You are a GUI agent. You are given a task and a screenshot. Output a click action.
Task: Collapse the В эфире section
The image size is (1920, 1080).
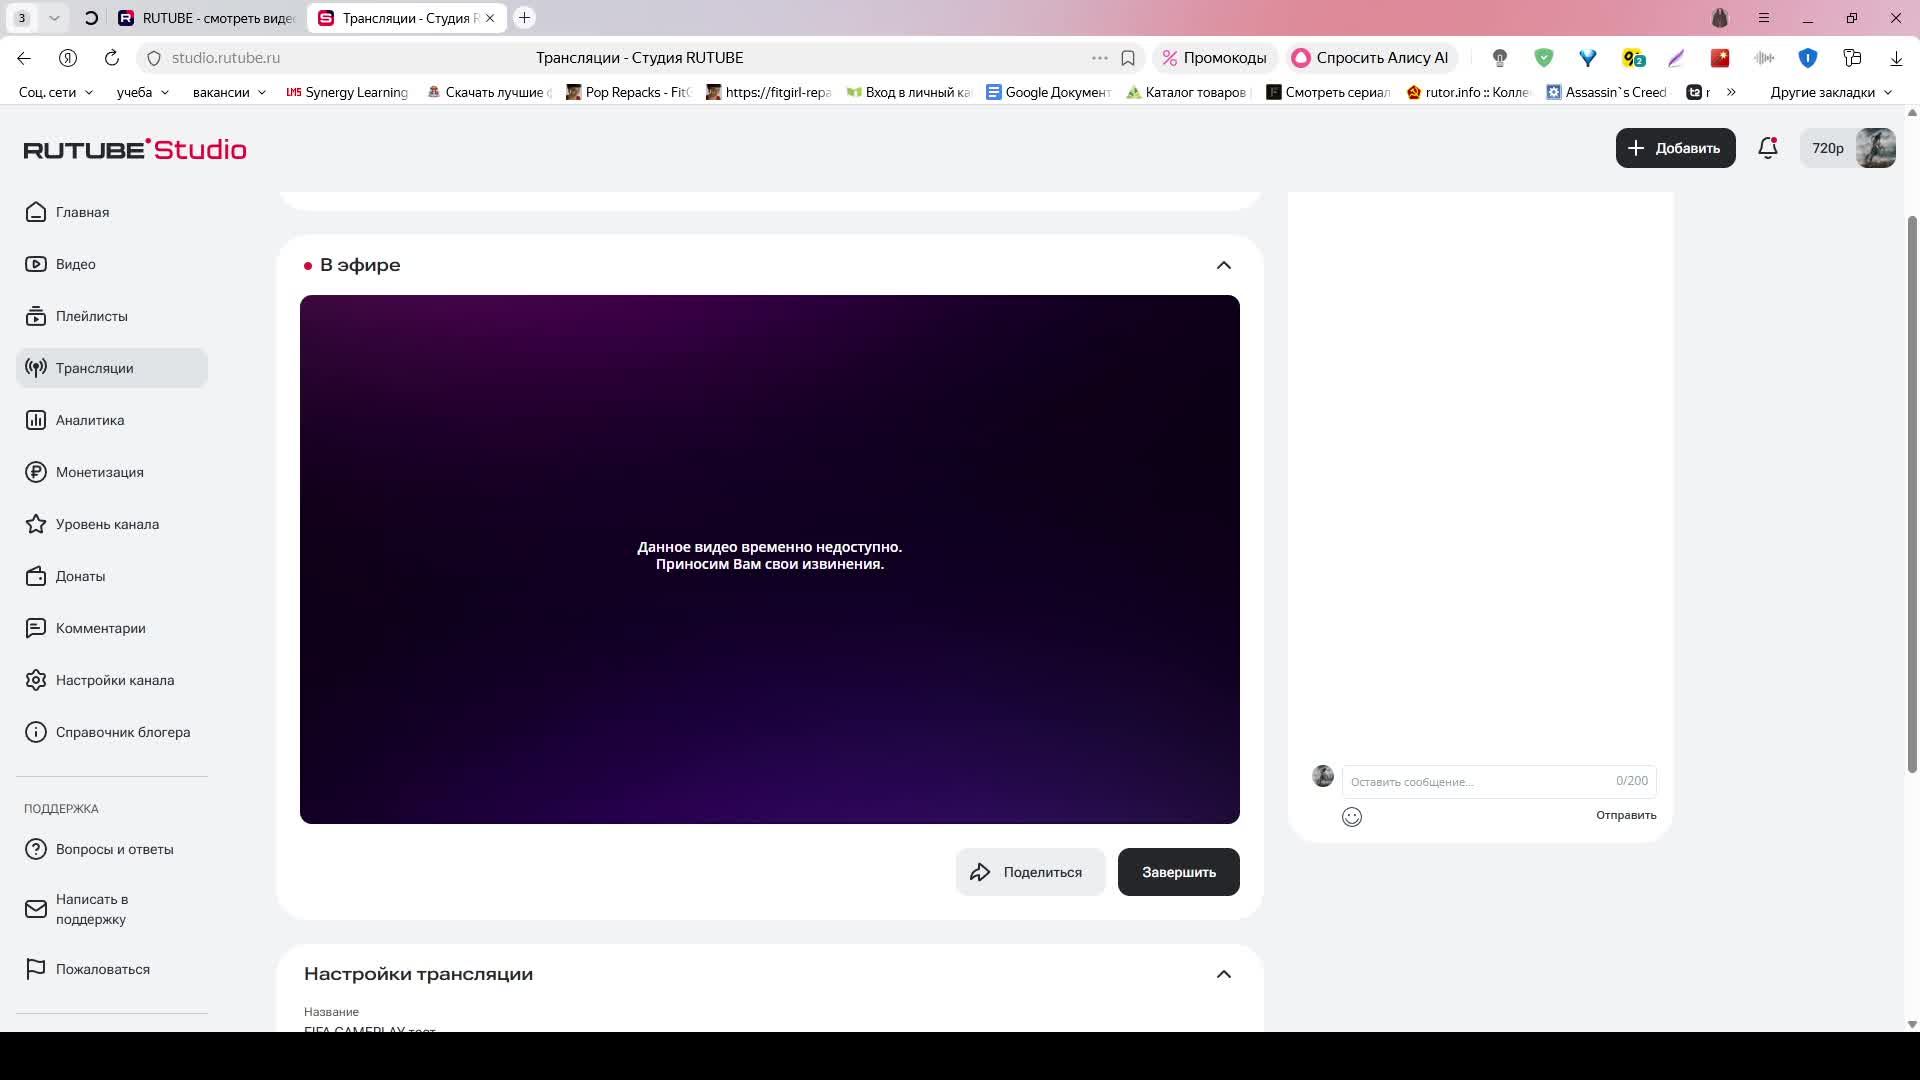click(1223, 265)
